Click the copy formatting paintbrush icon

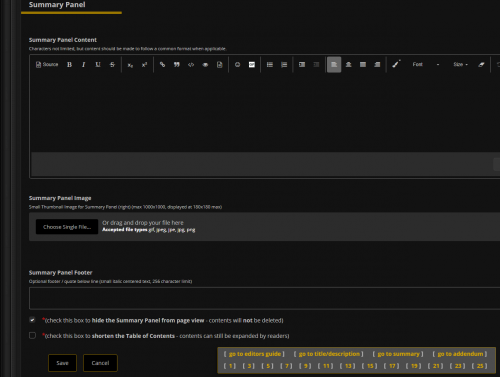point(396,64)
